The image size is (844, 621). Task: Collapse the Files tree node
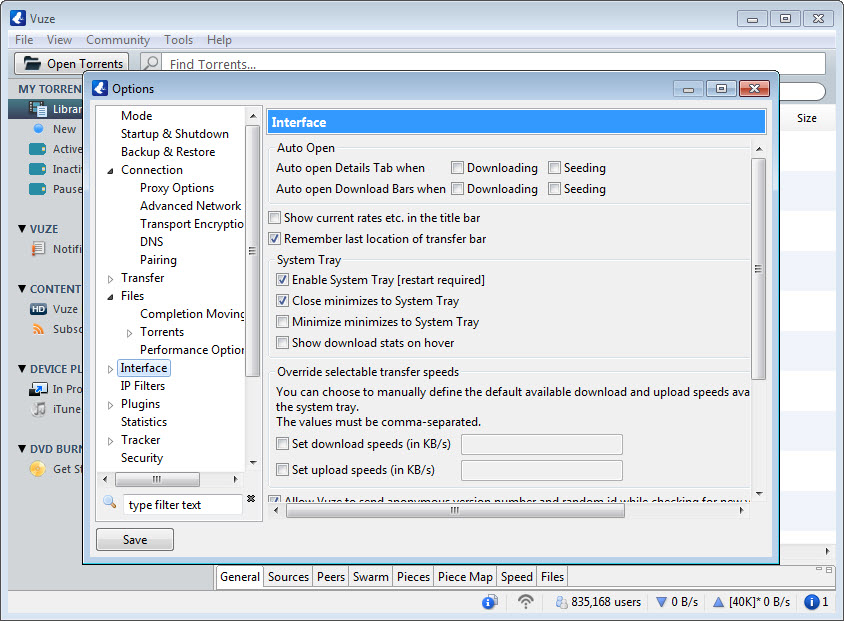(x=110, y=297)
